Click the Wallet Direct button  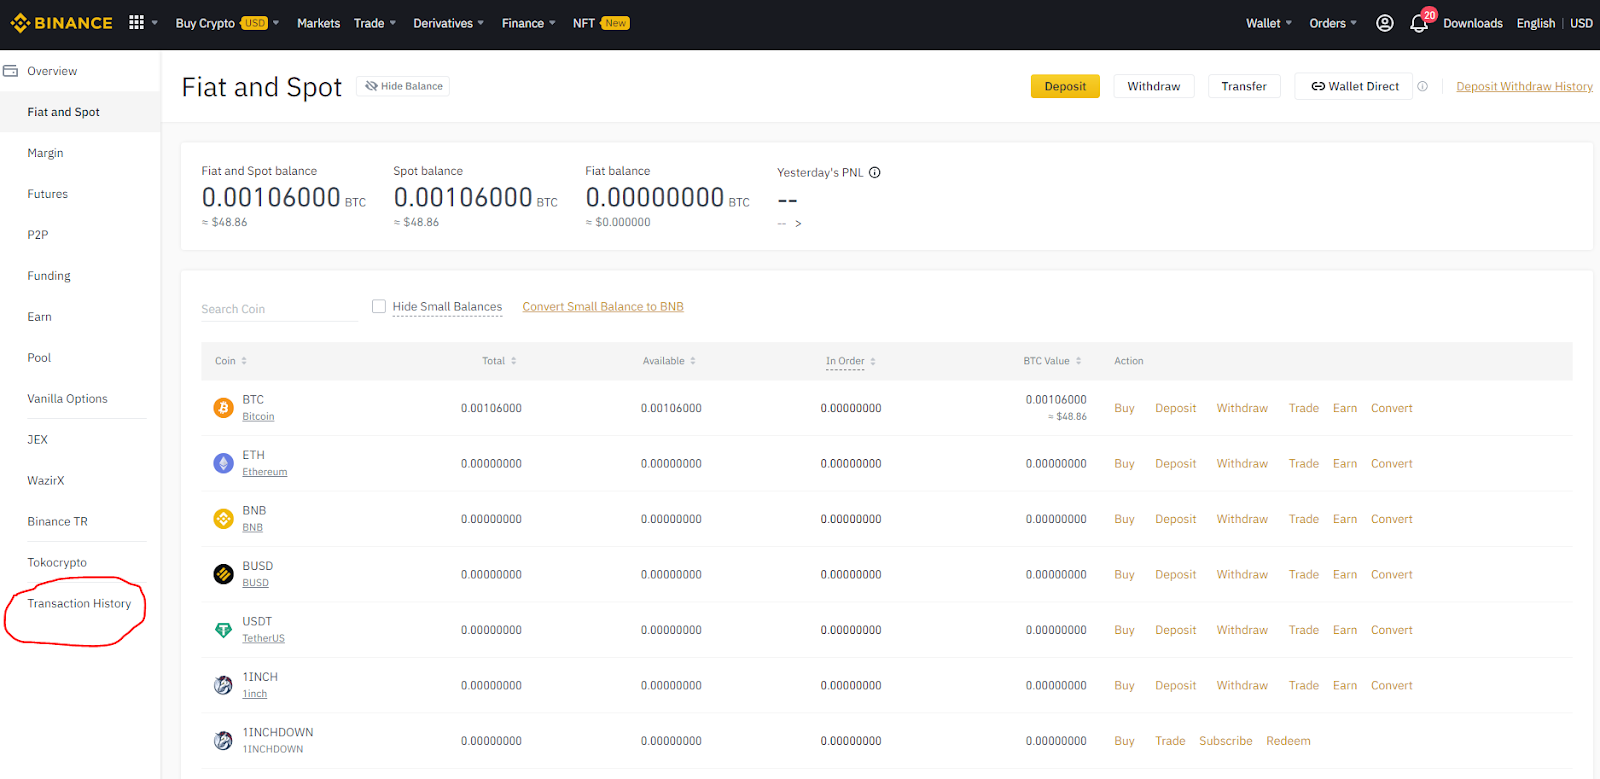pyautogui.click(x=1354, y=86)
